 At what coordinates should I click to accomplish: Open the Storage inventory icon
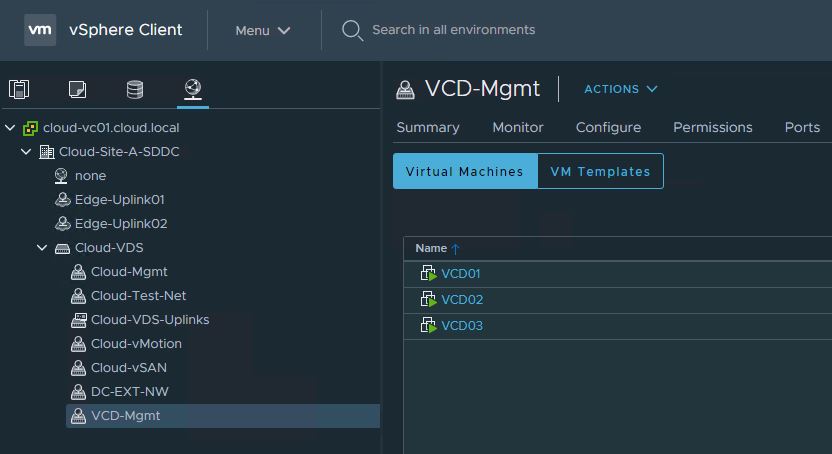click(x=135, y=90)
